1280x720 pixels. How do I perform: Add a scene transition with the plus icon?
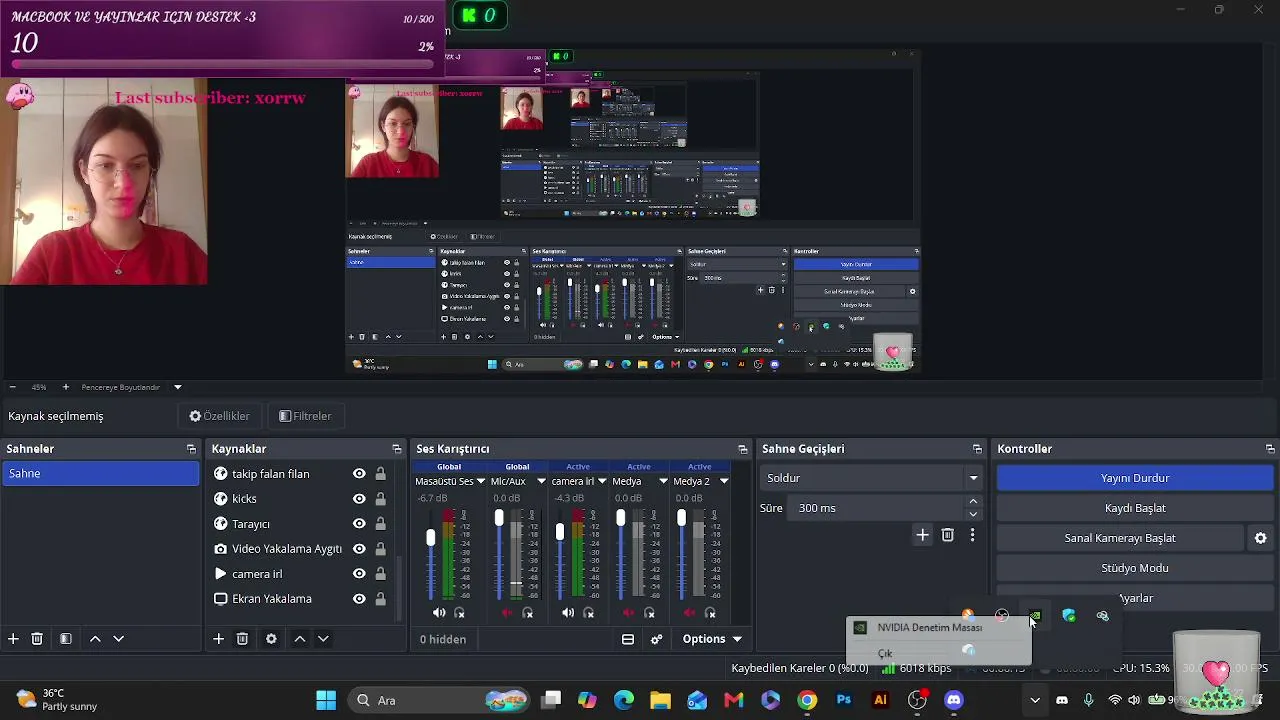click(922, 535)
